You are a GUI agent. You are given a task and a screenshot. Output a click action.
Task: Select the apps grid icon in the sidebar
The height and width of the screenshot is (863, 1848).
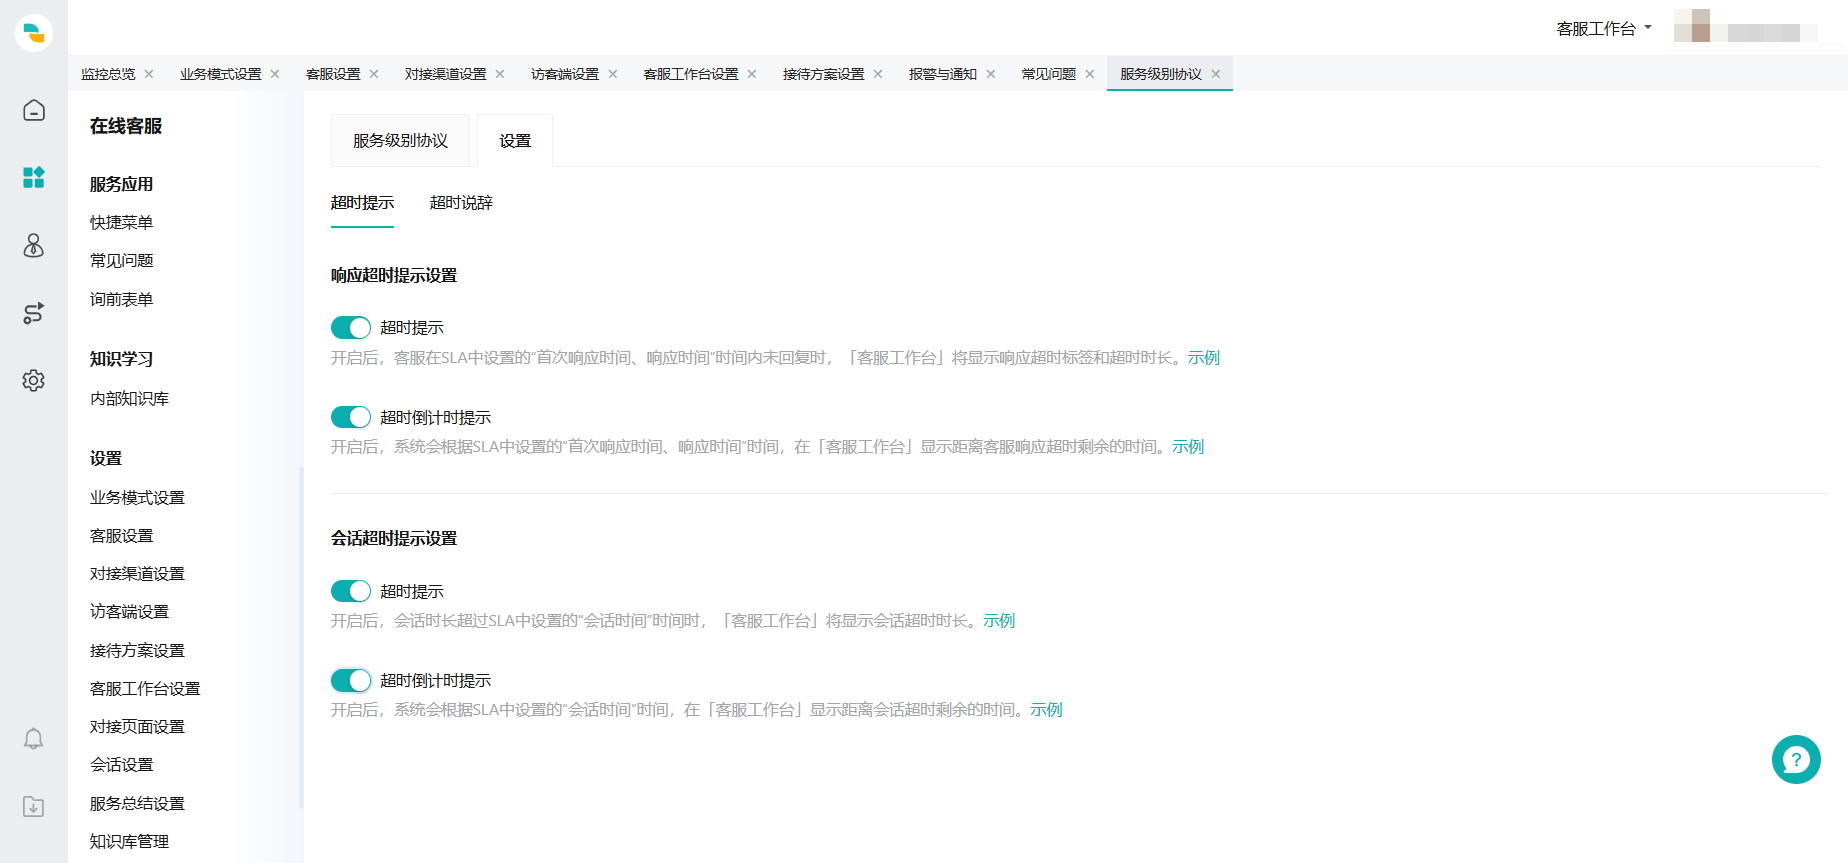[x=34, y=178]
